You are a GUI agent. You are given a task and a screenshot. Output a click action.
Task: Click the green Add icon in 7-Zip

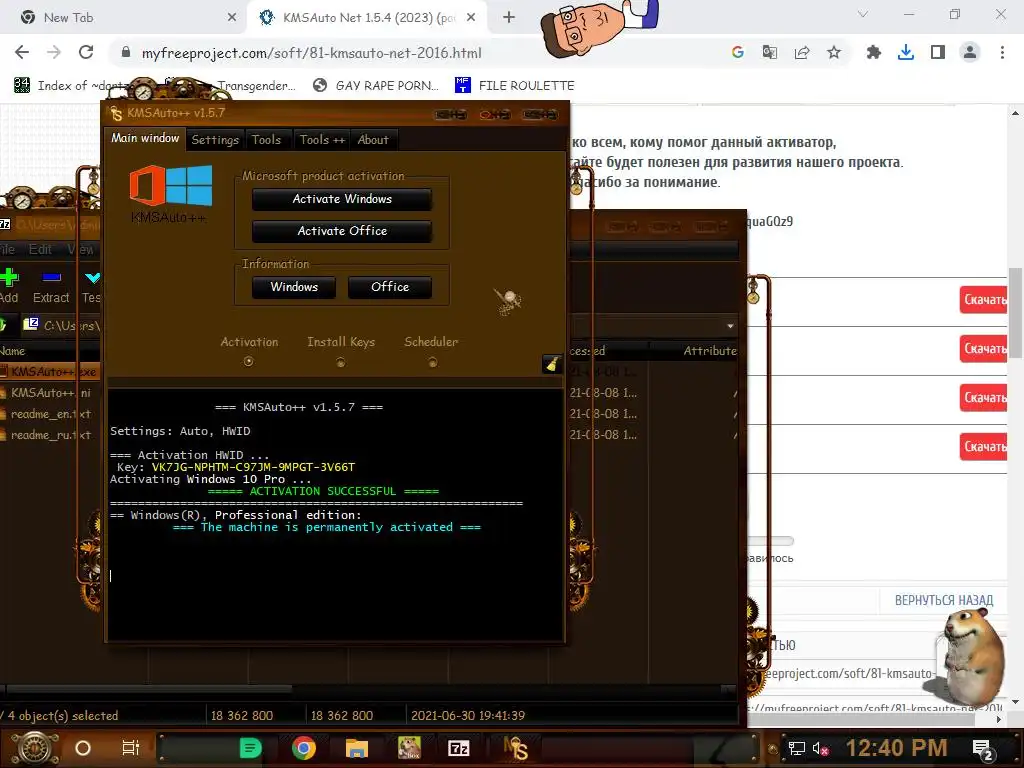[x=9, y=278]
